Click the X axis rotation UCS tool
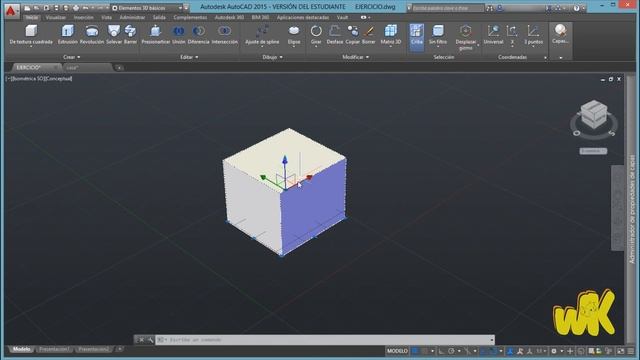This screenshot has height=360, width=640. (512, 36)
